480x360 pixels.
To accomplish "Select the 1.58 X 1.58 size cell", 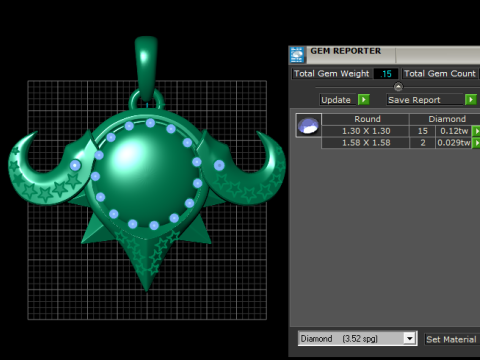I will pos(366,143).
